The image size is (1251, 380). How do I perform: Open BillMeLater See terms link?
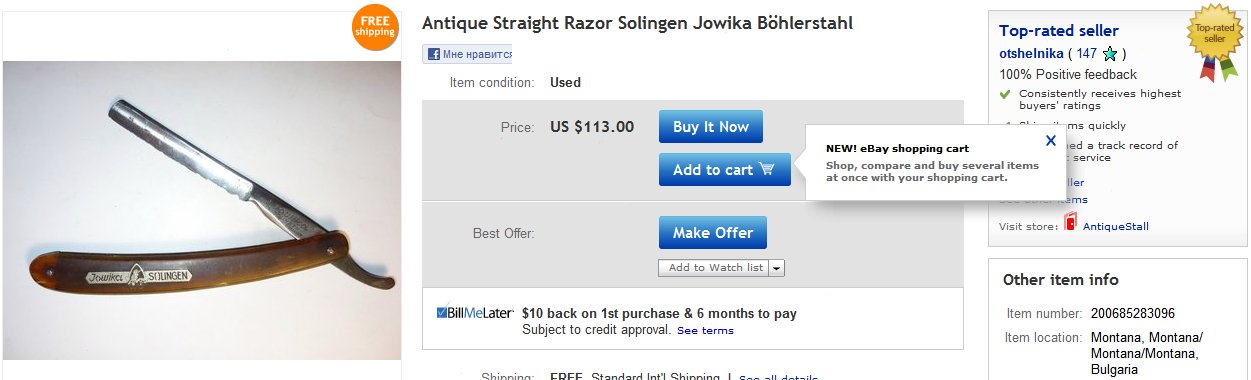[x=705, y=331]
